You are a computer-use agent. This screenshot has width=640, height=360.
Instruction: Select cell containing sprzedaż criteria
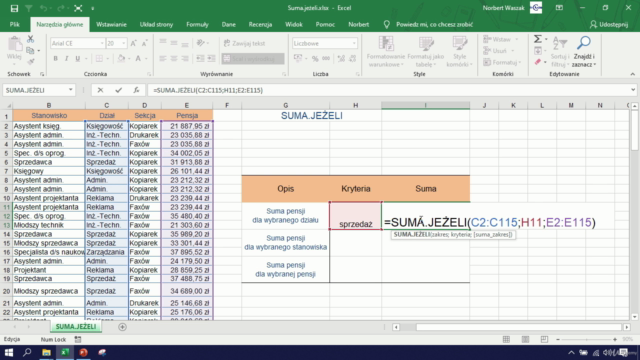point(356,216)
